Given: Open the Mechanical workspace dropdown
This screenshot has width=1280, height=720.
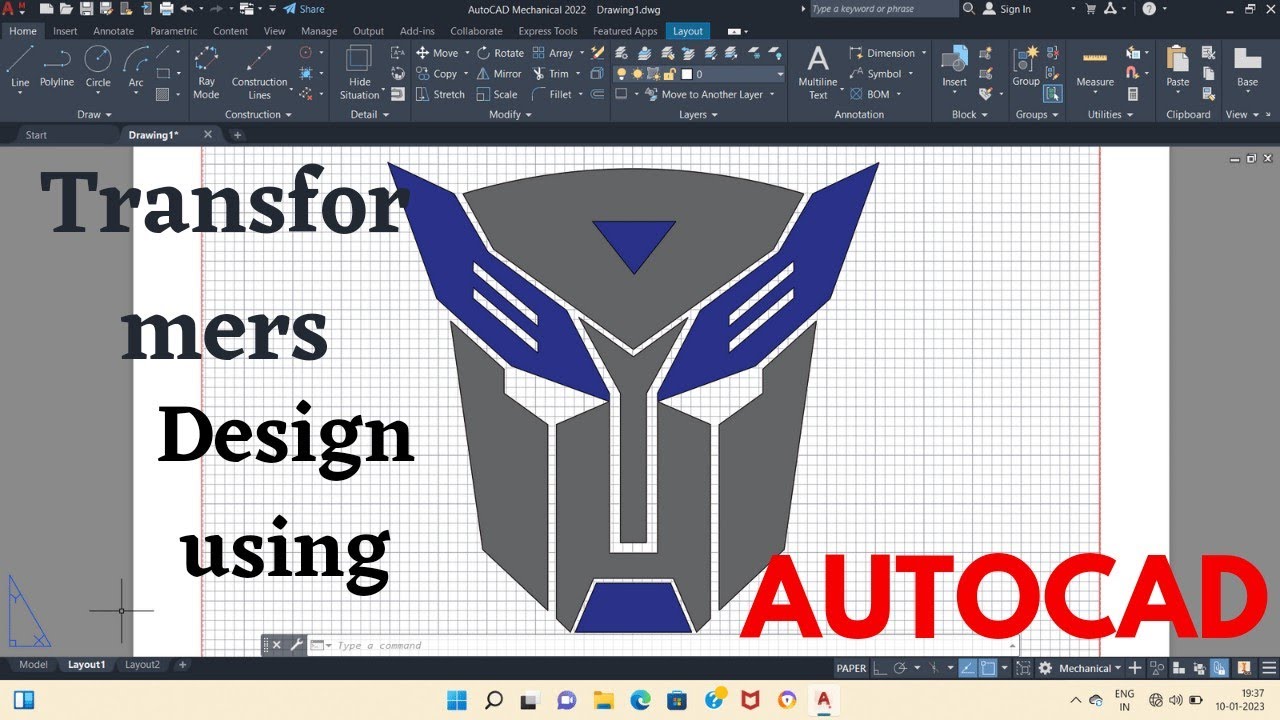Looking at the screenshot, I should pos(1092,668).
